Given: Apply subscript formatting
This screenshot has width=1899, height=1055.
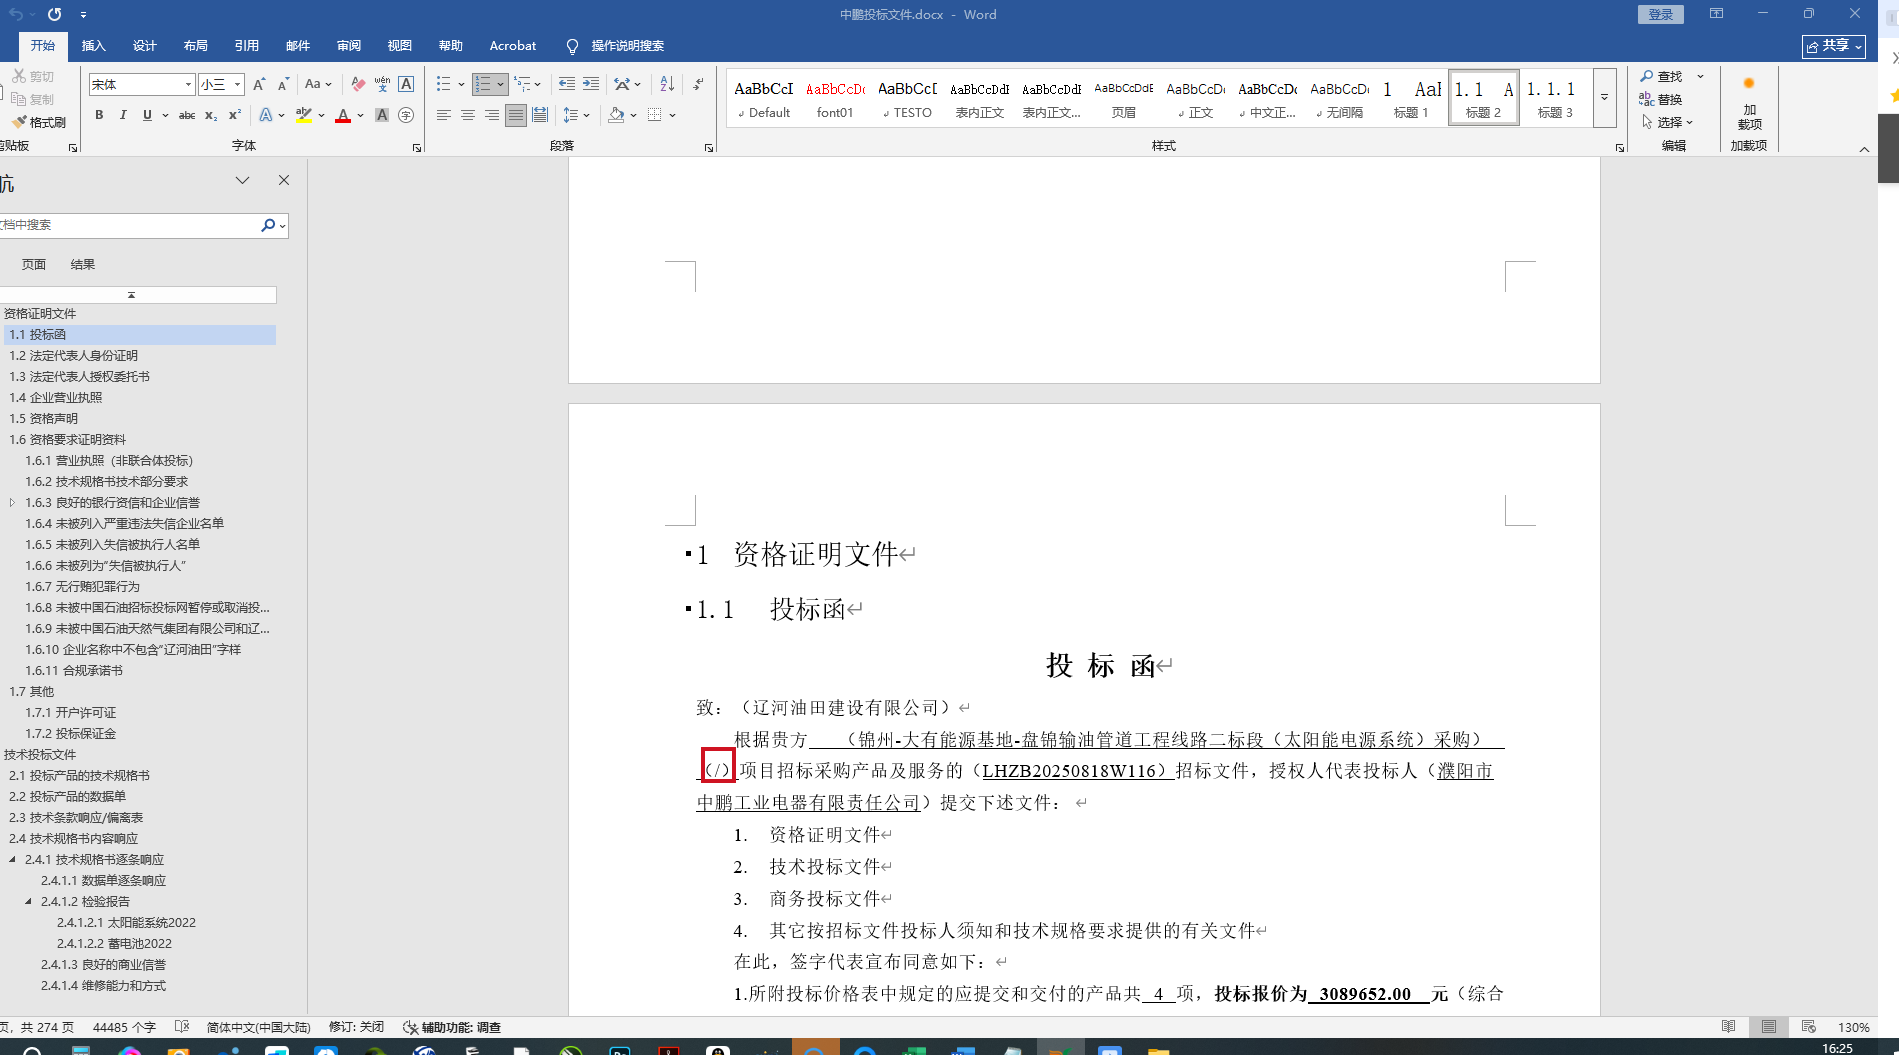Looking at the screenshot, I should (211, 116).
